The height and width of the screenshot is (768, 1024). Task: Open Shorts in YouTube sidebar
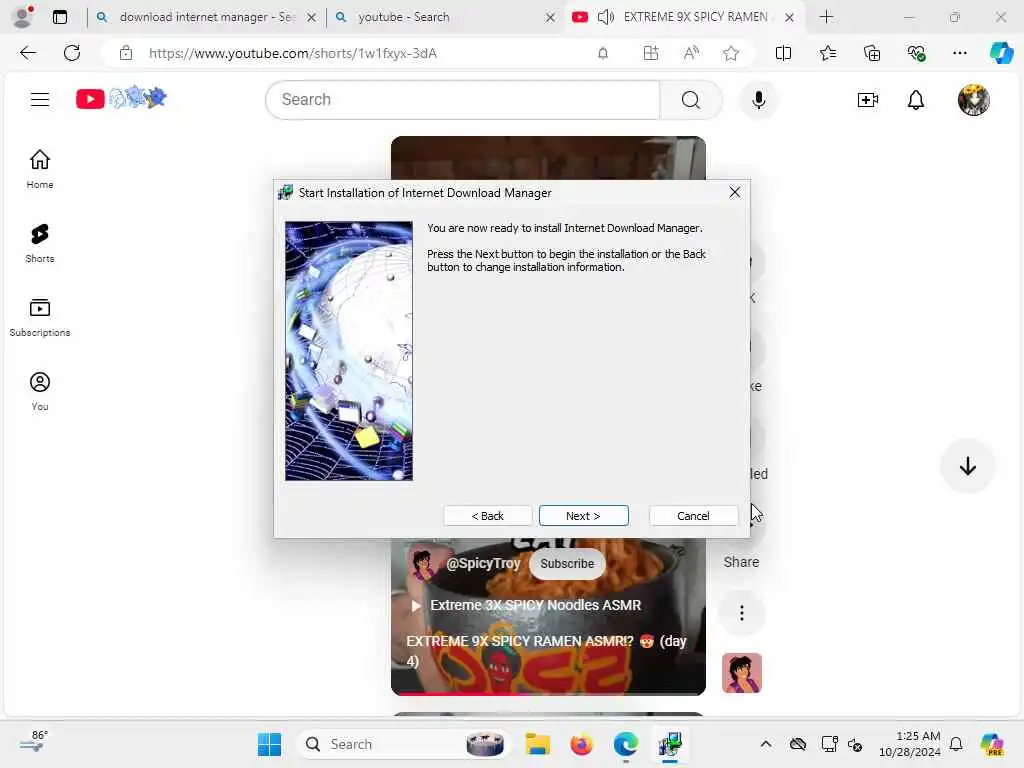pos(40,243)
